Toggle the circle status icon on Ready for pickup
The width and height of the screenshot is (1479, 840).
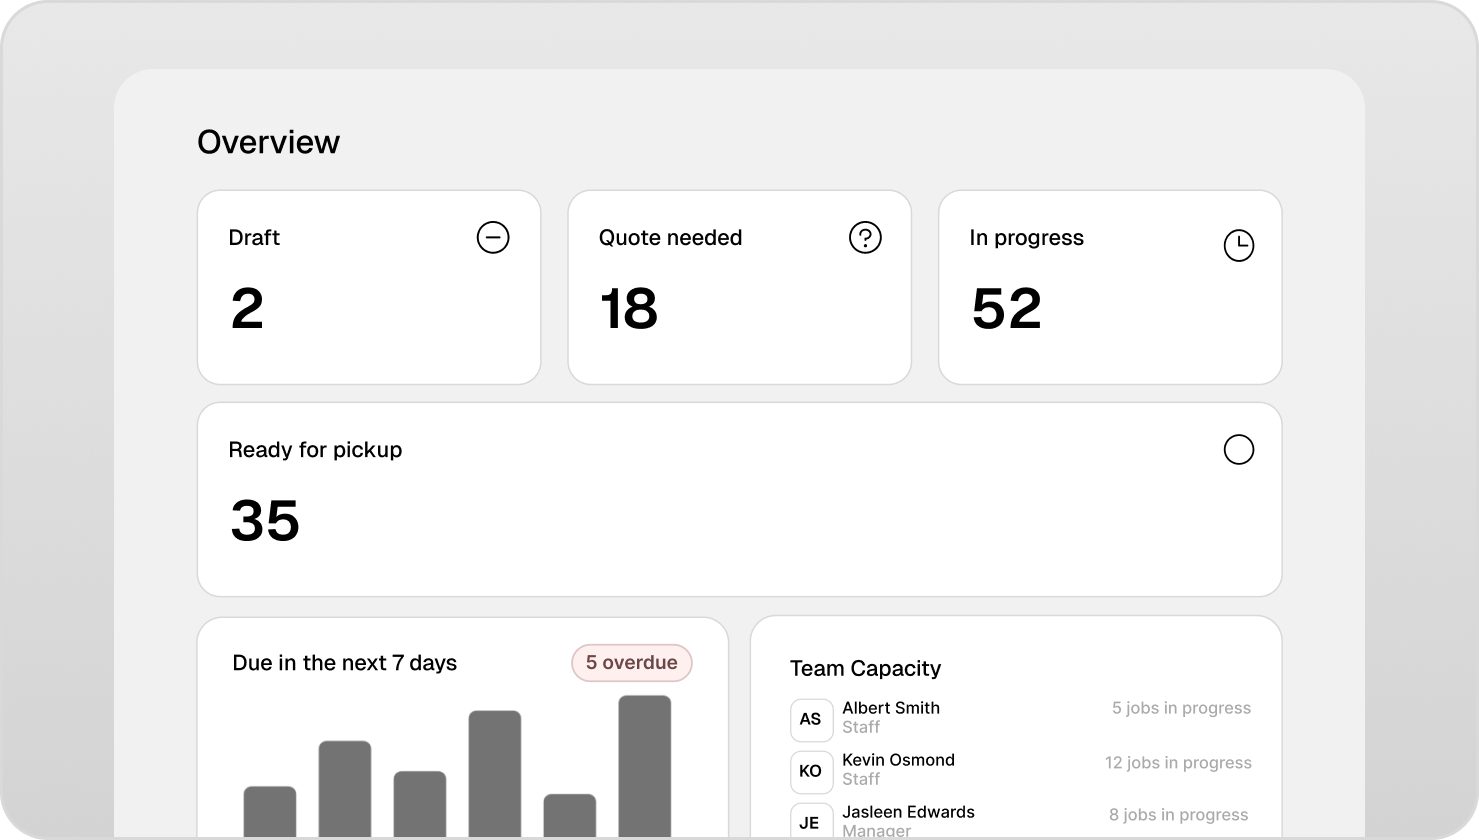coord(1239,450)
